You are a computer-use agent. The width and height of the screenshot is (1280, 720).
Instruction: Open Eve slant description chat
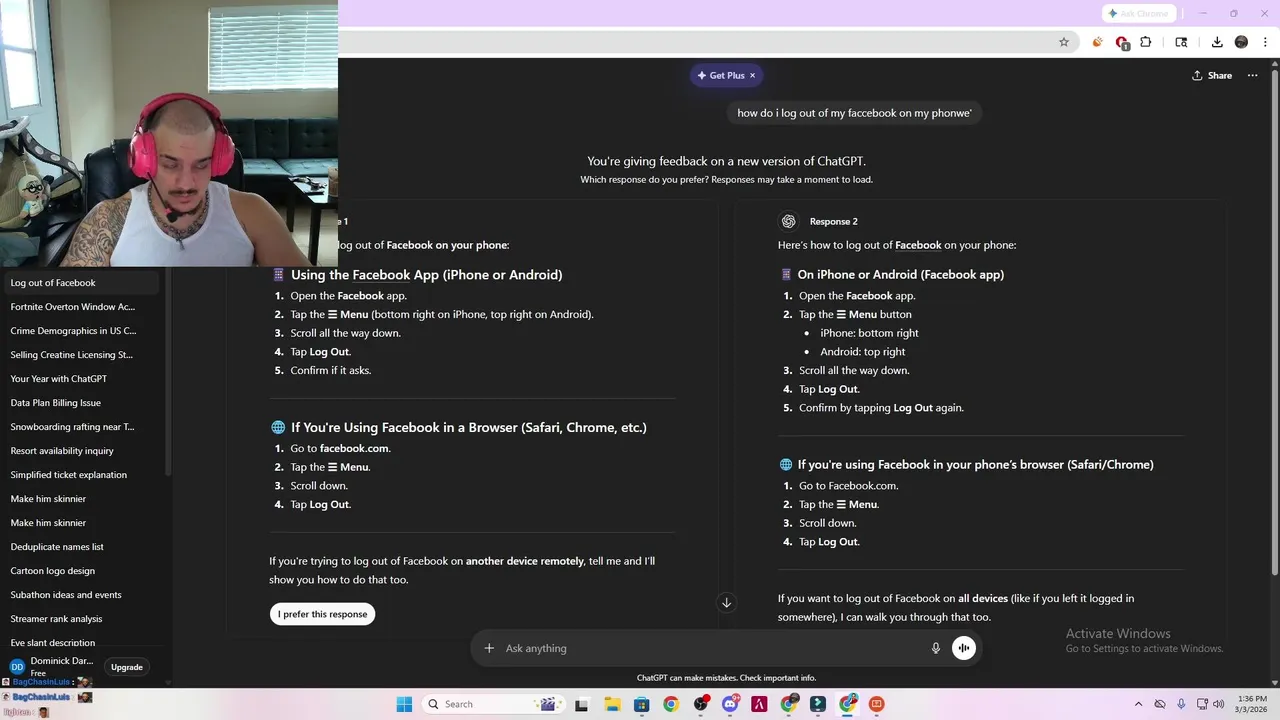(80, 642)
